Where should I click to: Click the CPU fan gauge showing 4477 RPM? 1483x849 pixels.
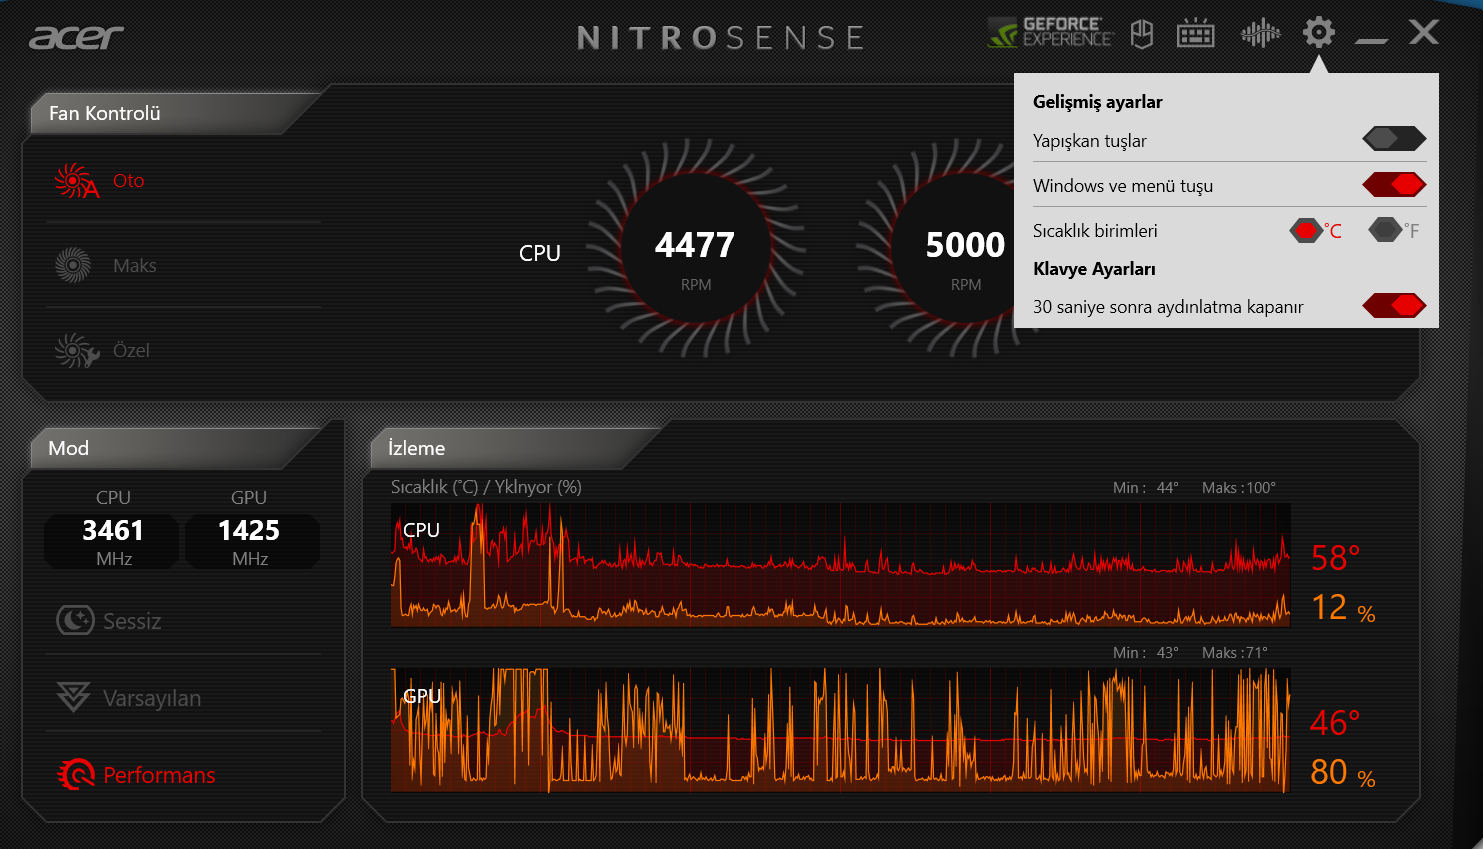[696, 247]
